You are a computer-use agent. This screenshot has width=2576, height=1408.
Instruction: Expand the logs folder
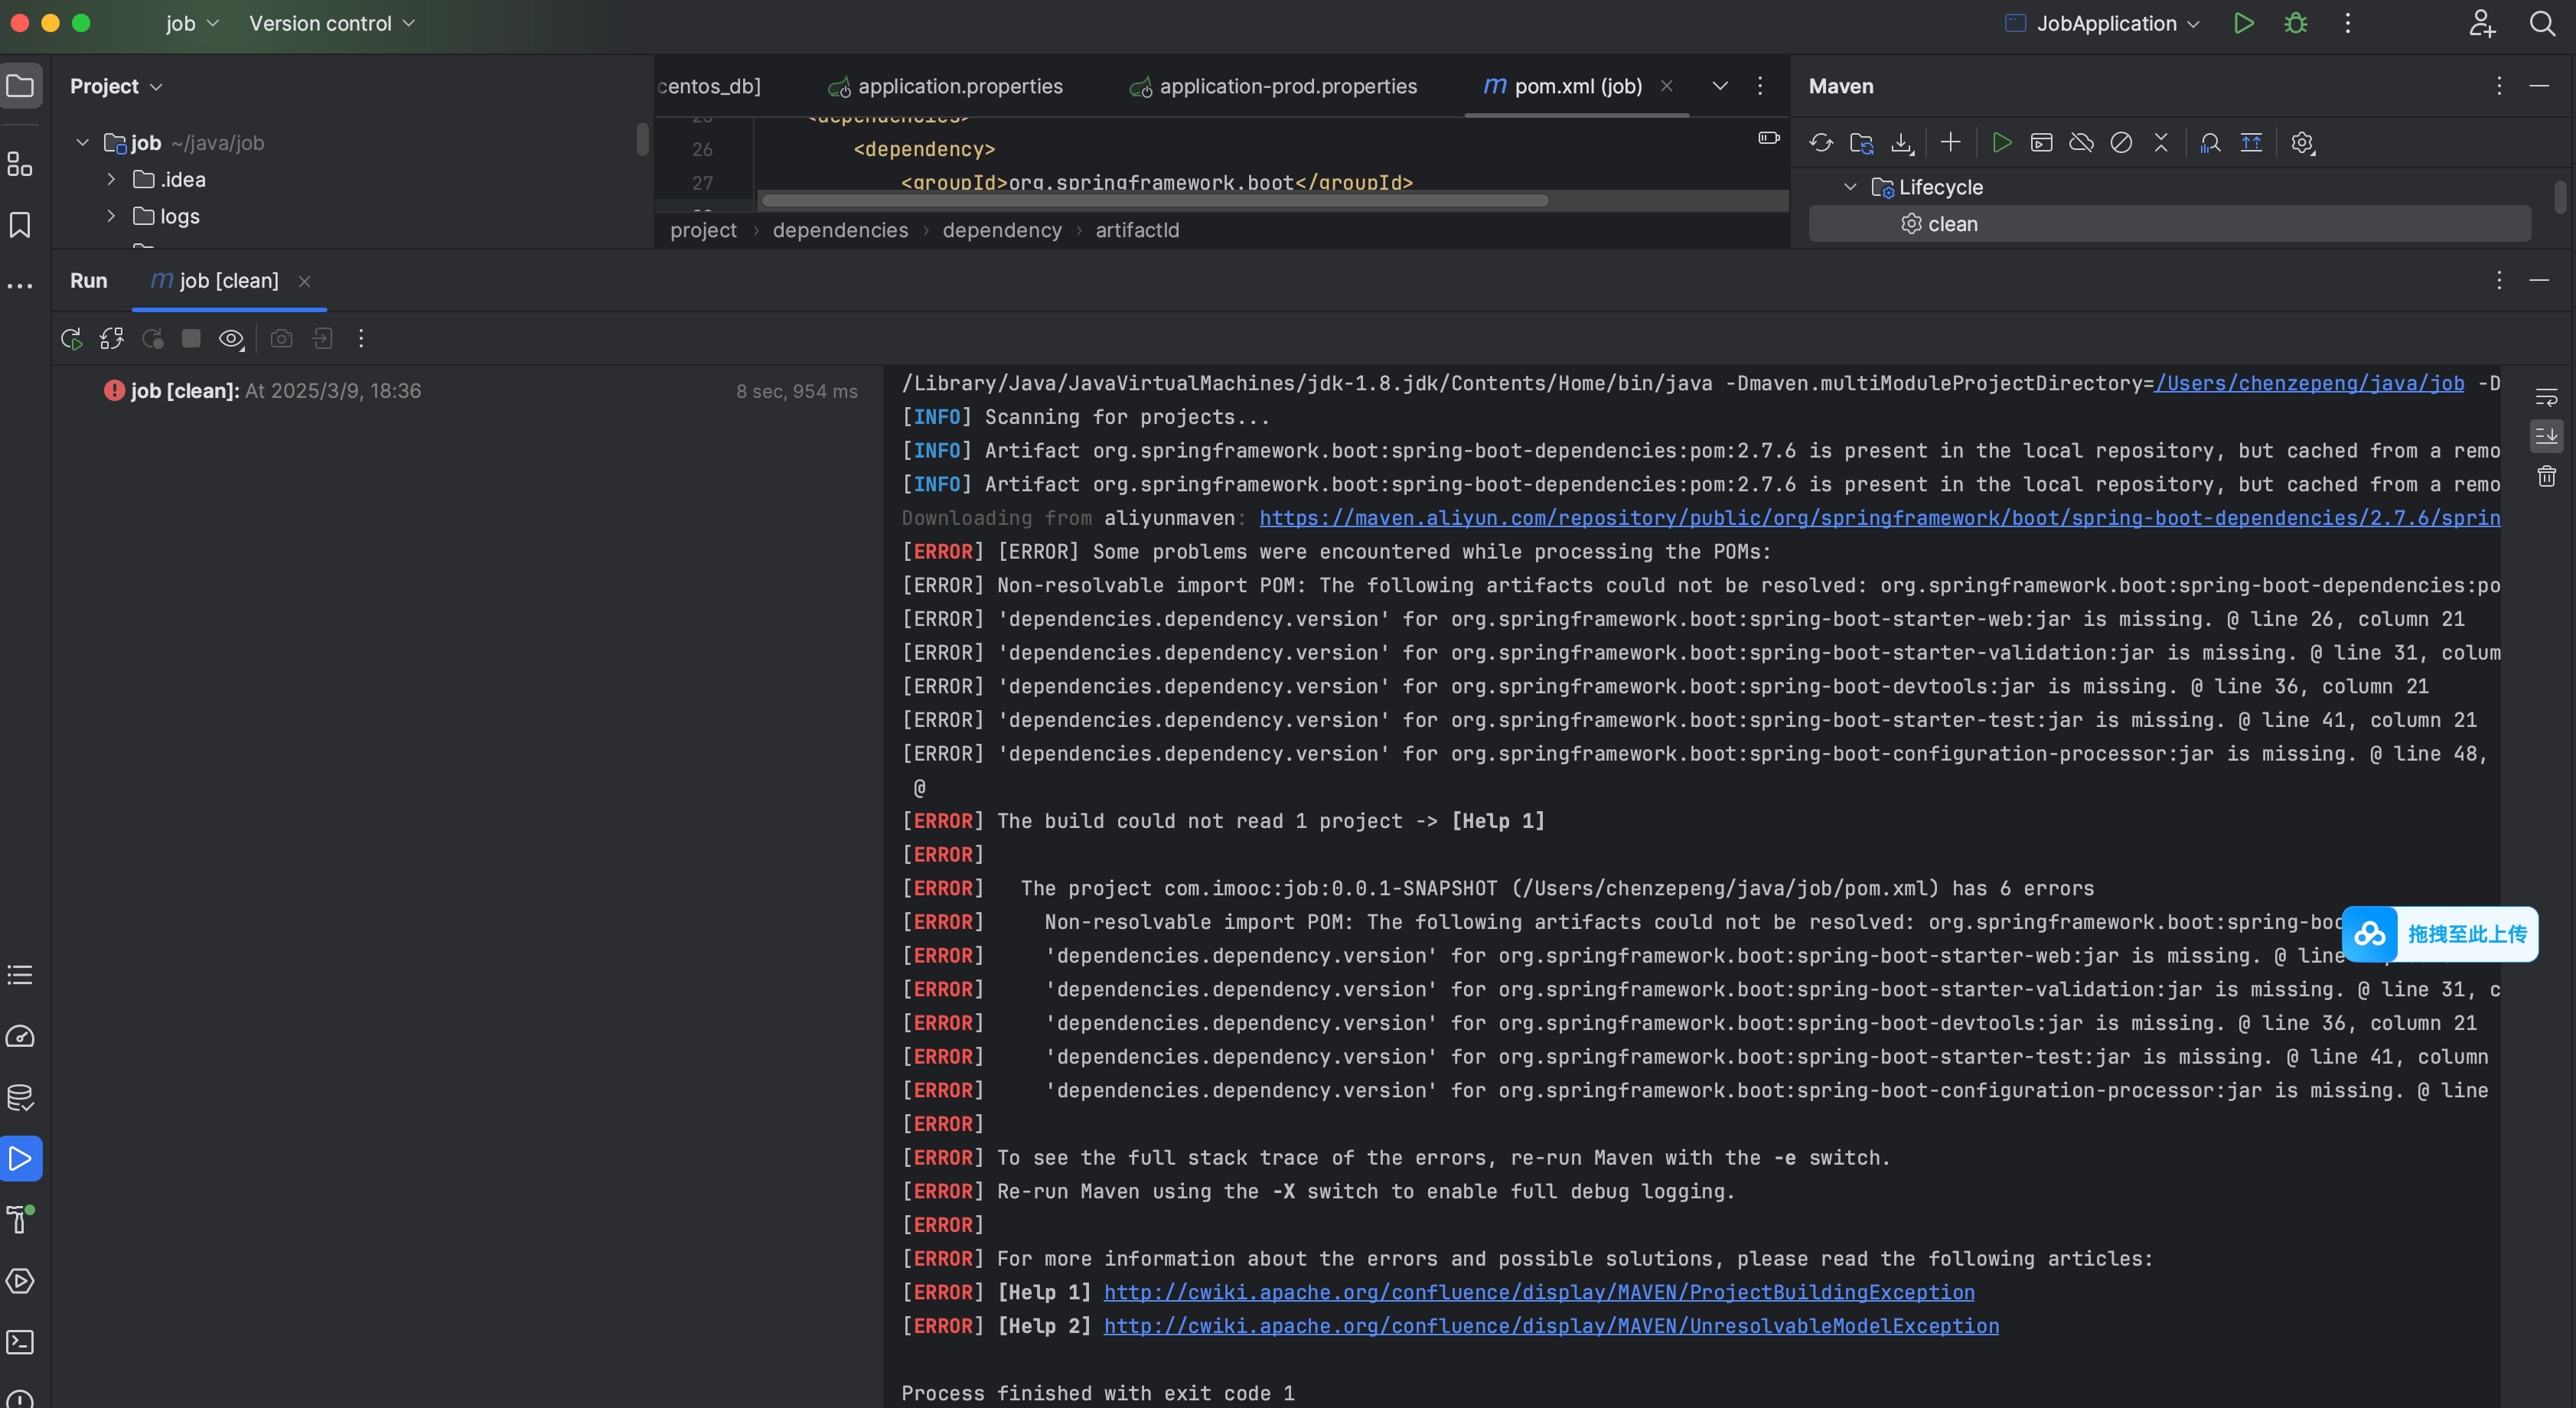click(111, 216)
